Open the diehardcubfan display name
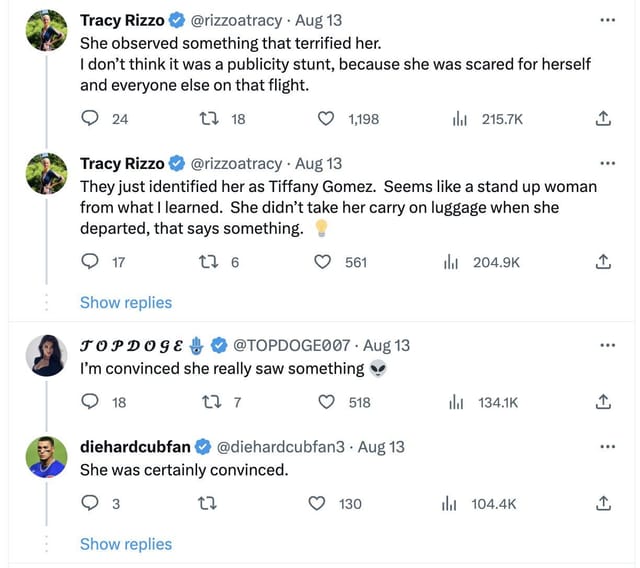The height and width of the screenshot is (568, 640). click(x=134, y=446)
